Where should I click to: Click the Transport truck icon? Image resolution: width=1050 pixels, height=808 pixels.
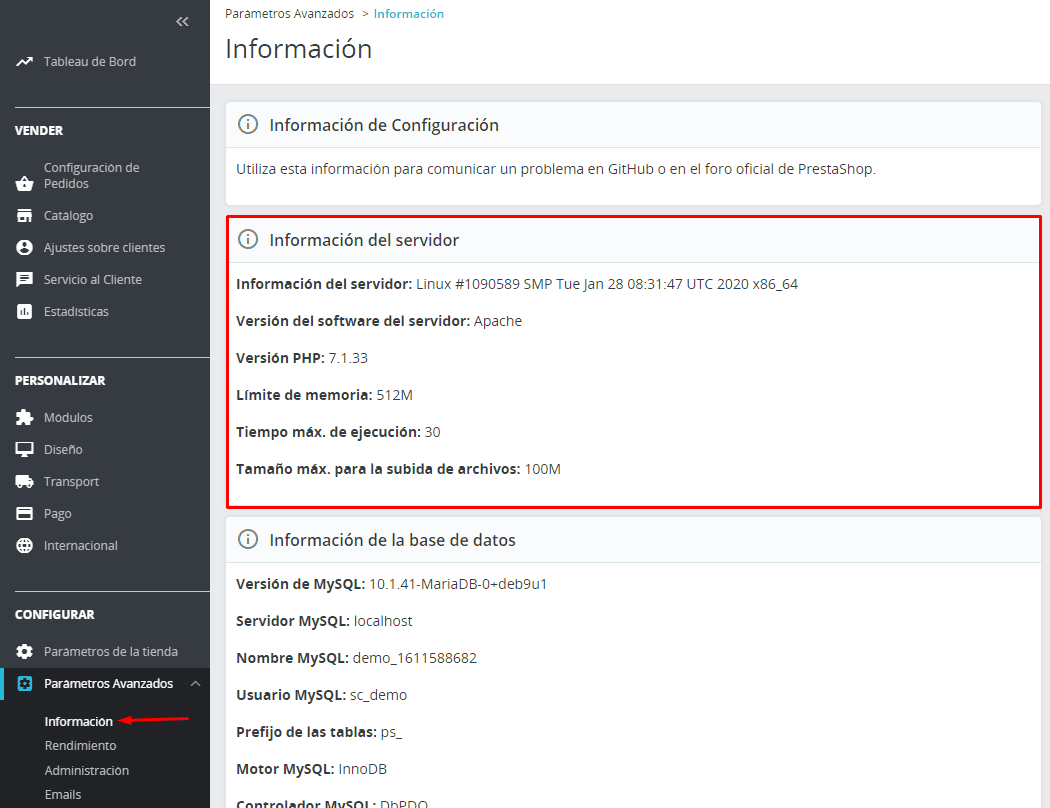(25, 482)
